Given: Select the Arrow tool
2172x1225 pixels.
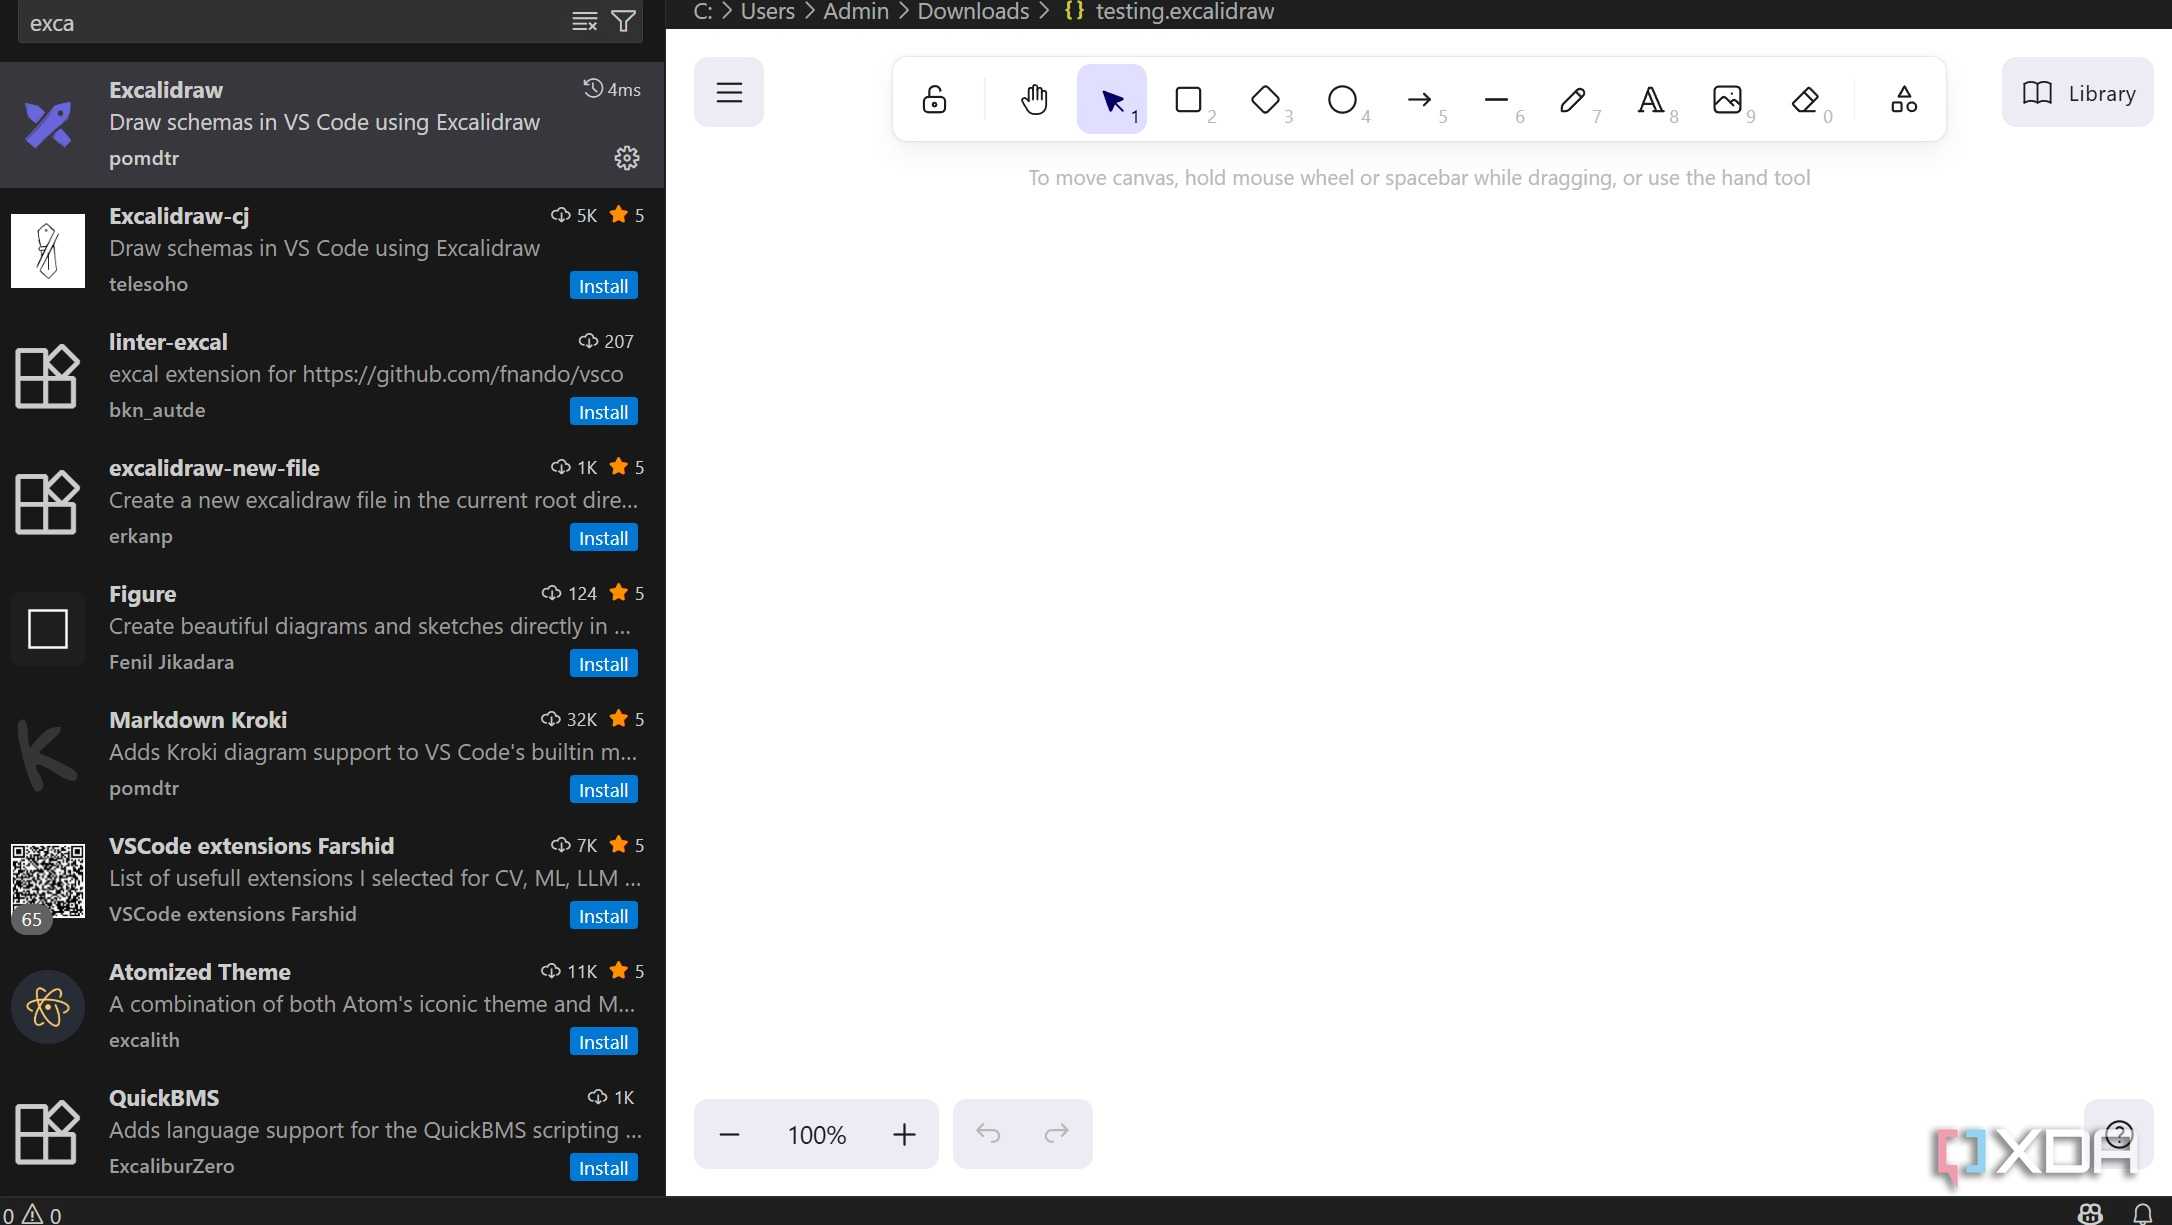Looking at the screenshot, I should tap(1419, 99).
